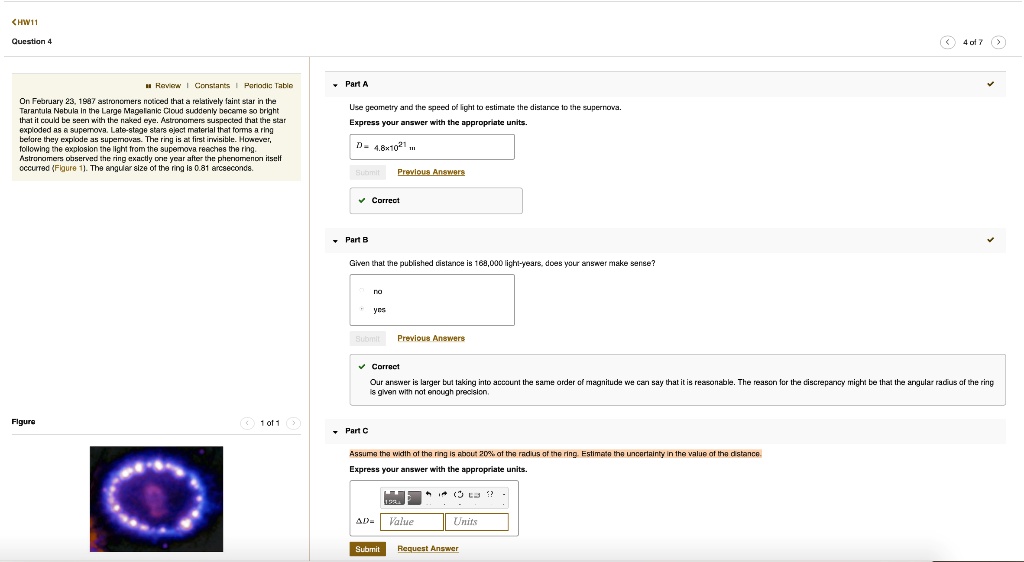Open the keyboard shortcuts icon
This screenshot has width=1024, height=562.
coord(474,495)
